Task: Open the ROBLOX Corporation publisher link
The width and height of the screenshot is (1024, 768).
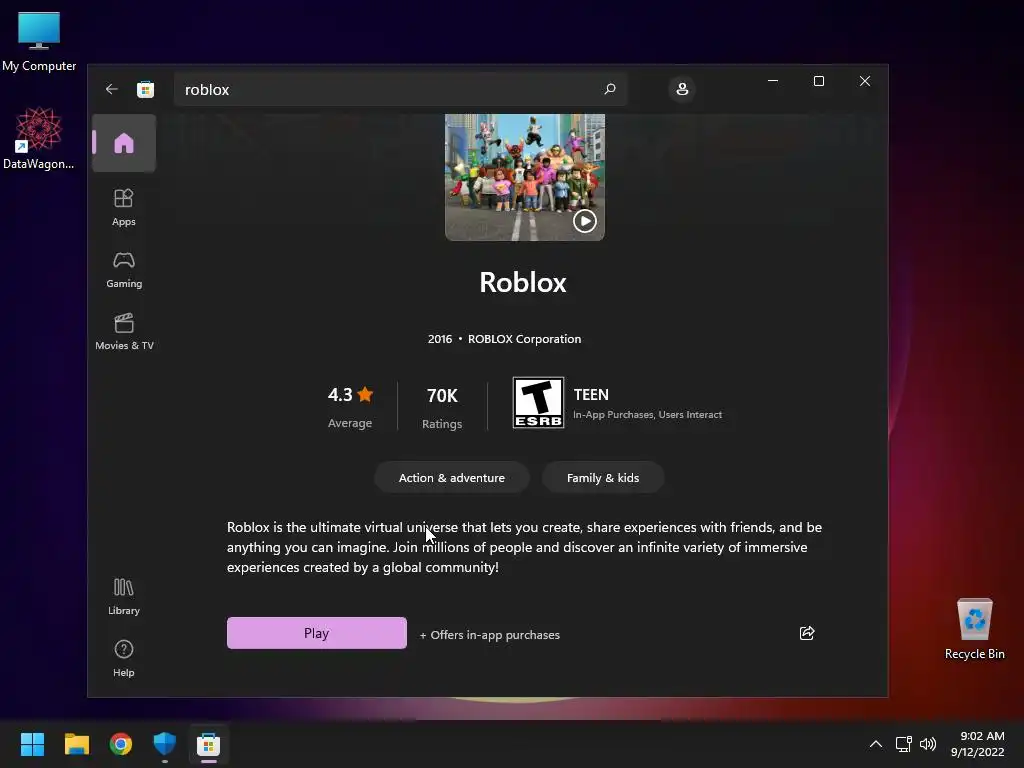Action: tap(524, 339)
